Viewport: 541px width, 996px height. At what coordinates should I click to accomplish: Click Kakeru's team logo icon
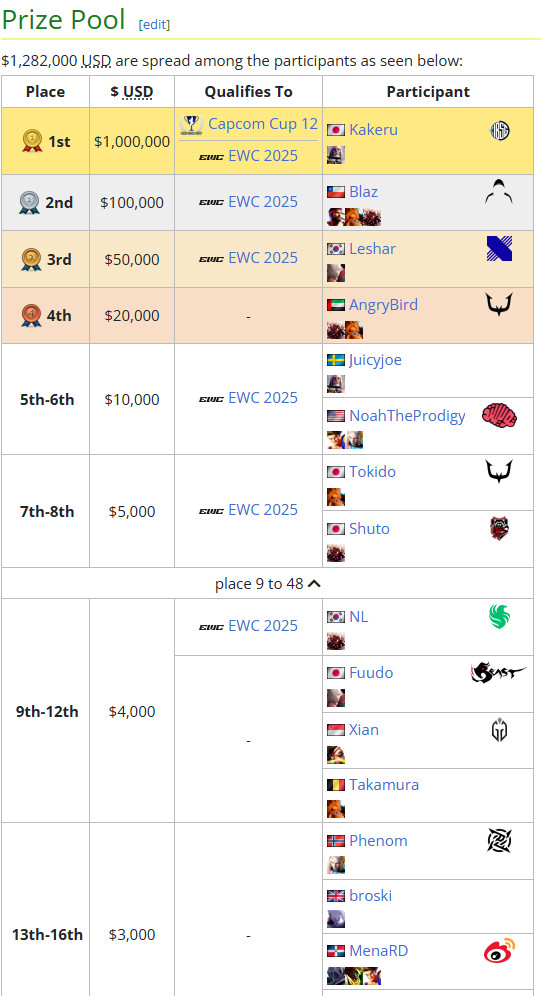(500, 131)
